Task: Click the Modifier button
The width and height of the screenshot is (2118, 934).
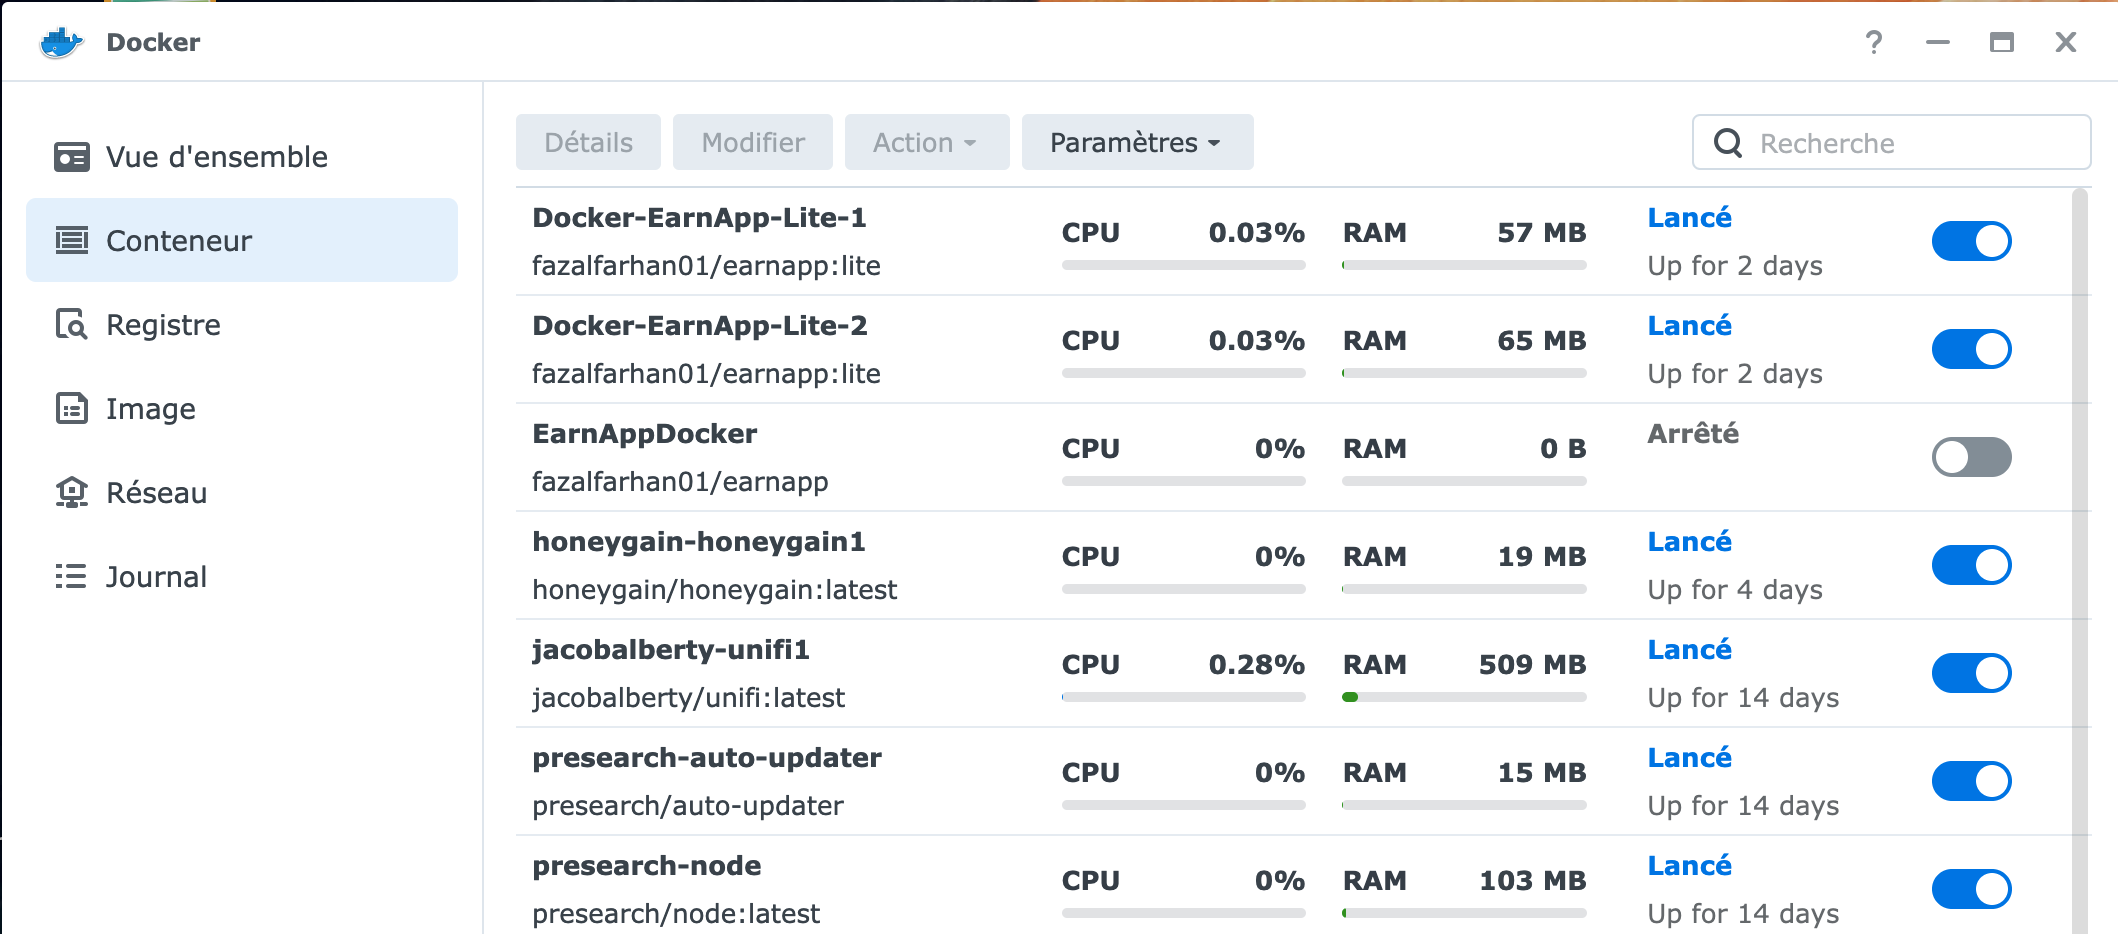Action: pos(753,142)
